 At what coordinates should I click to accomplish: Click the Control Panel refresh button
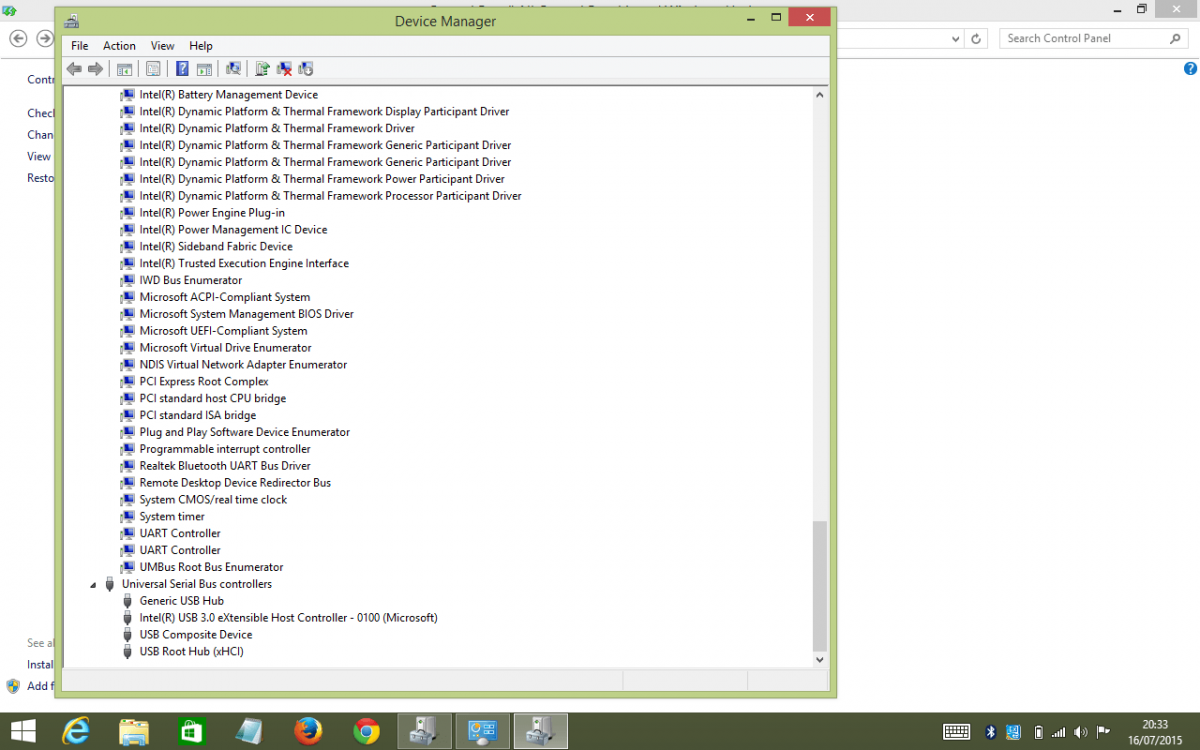(x=977, y=38)
